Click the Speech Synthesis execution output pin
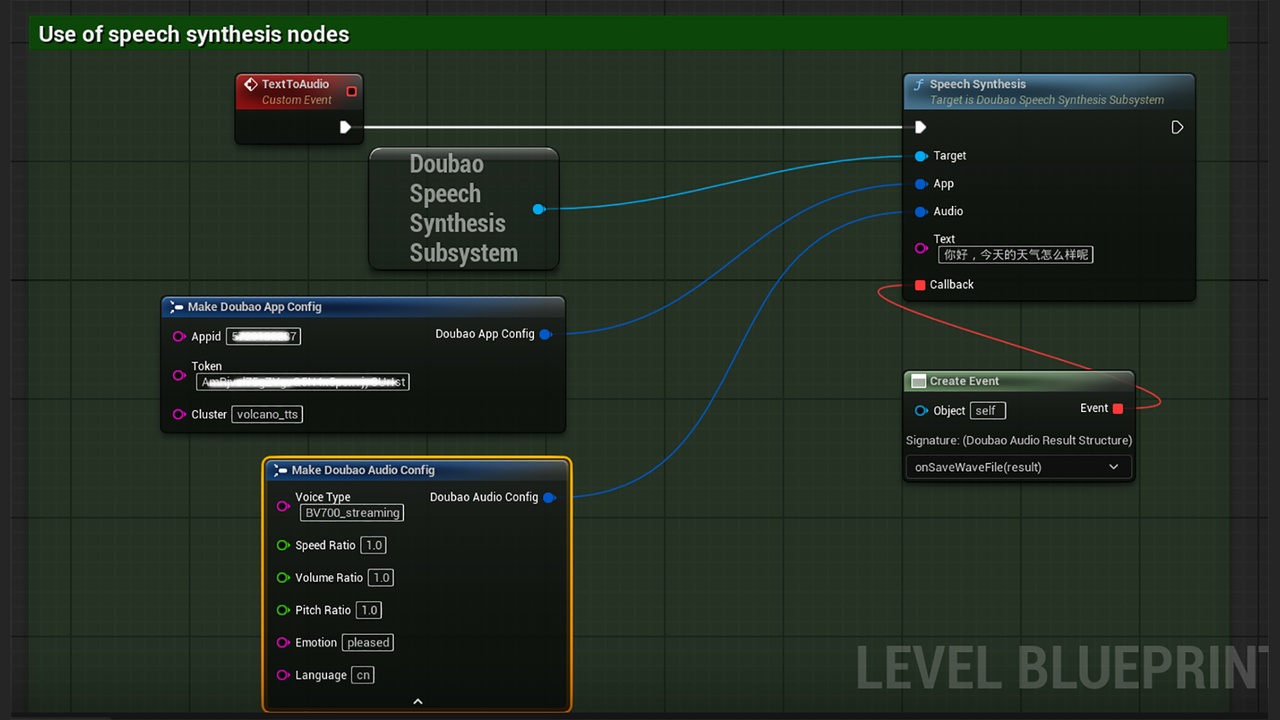The image size is (1280, 720). [1177, 127]
